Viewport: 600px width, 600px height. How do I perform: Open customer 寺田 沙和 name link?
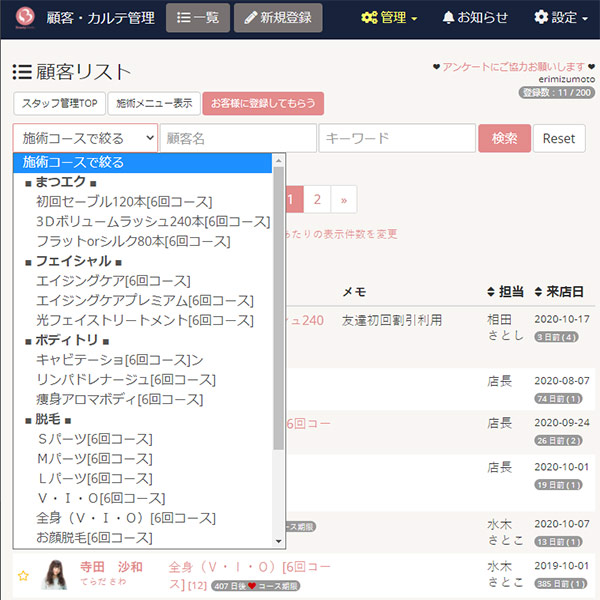(111, 567)
